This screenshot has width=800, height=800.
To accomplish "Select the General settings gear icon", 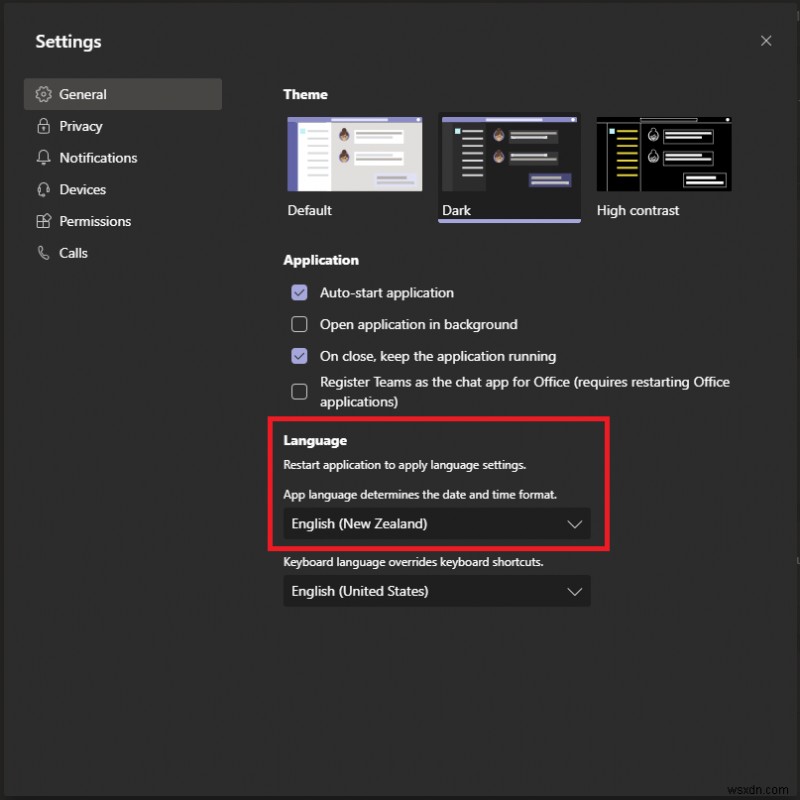I will pyautogui.click(x=43, y=94).
